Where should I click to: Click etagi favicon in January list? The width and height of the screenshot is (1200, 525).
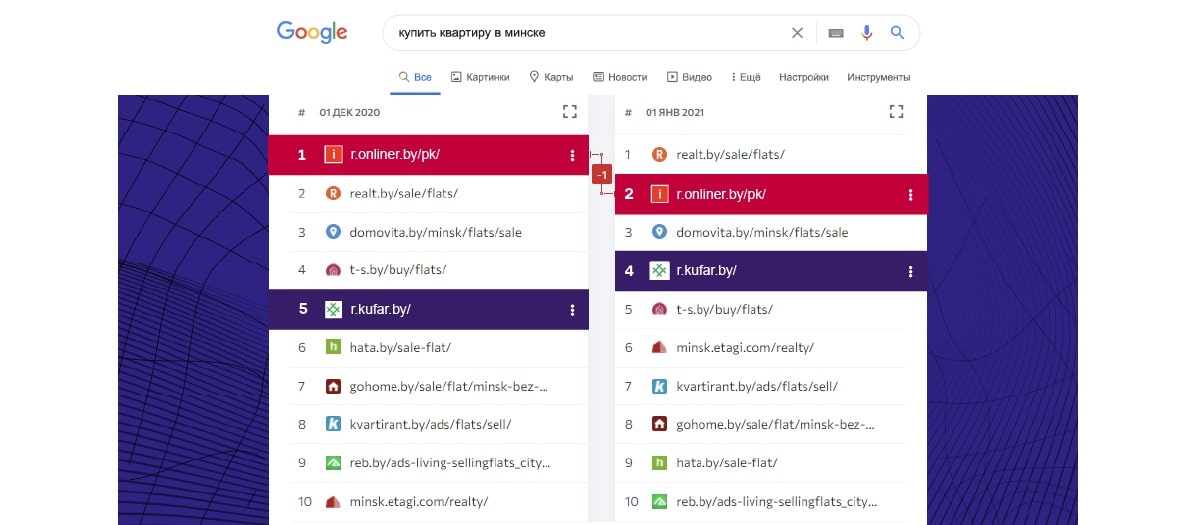[x=659, y=348]
